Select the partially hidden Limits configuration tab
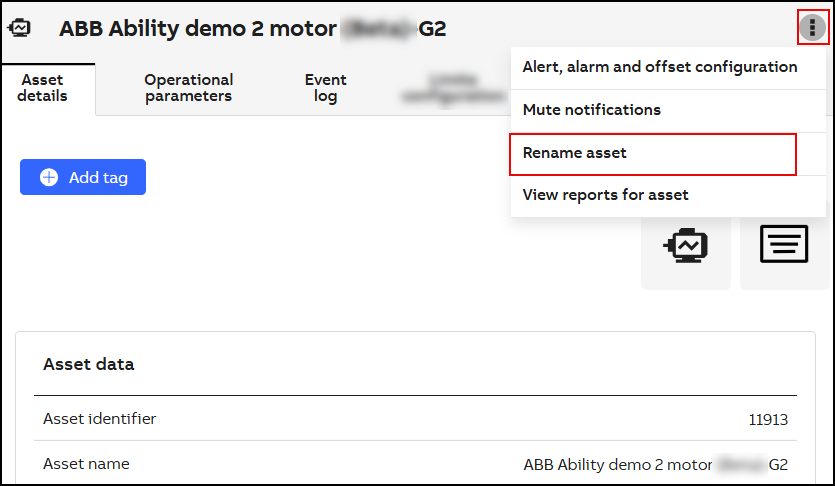Viewport: 835px width, 486px height. [x=452, y=88]
